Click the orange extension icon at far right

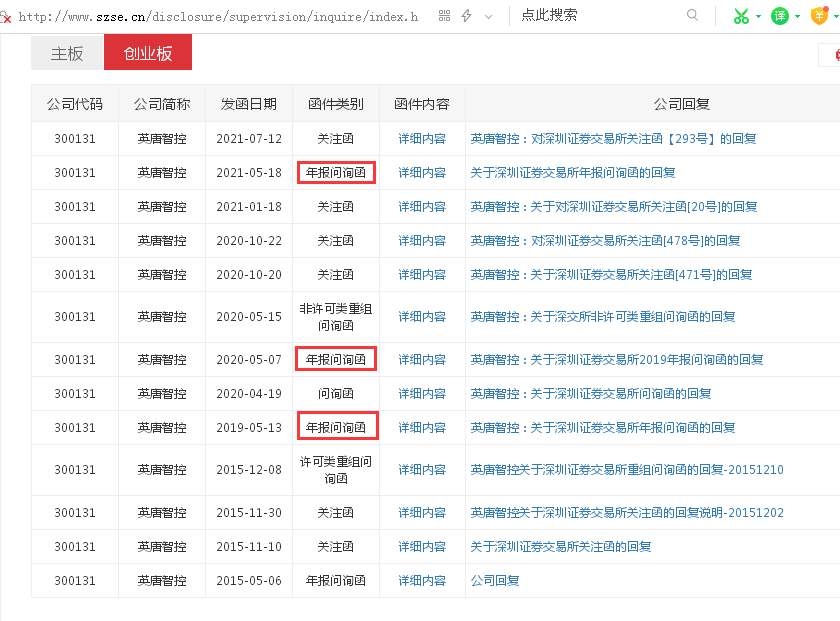point(820,16)
